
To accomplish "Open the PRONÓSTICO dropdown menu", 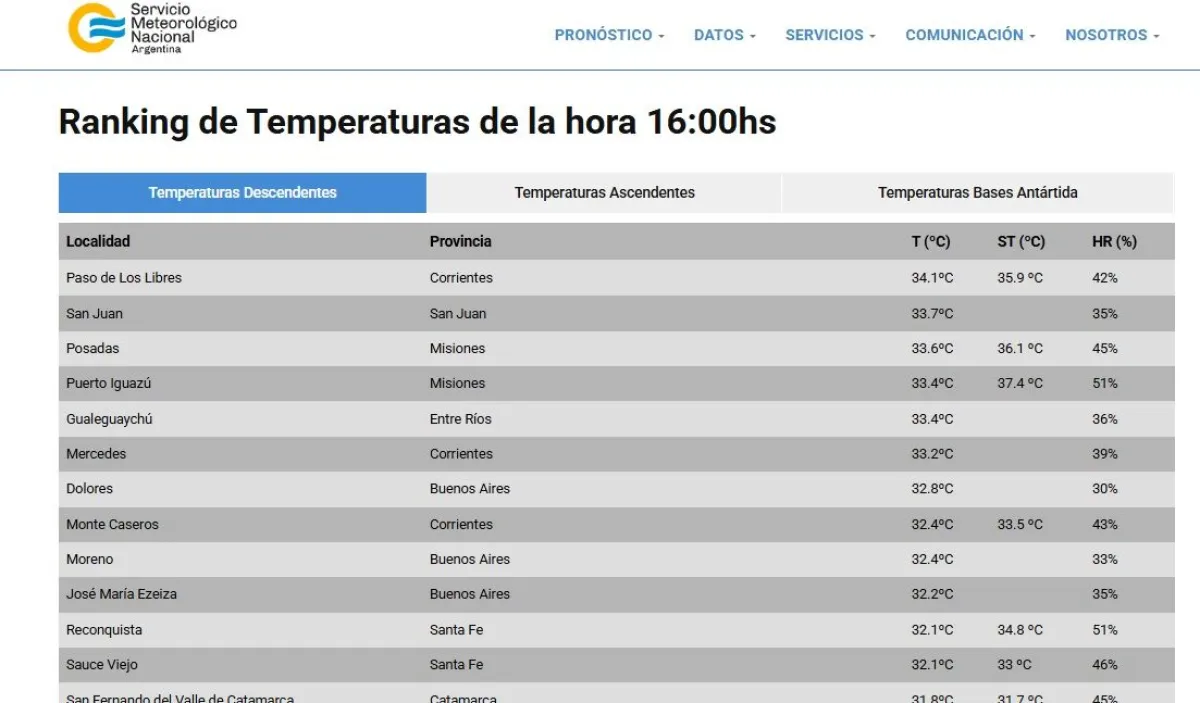I will [609, 35].
